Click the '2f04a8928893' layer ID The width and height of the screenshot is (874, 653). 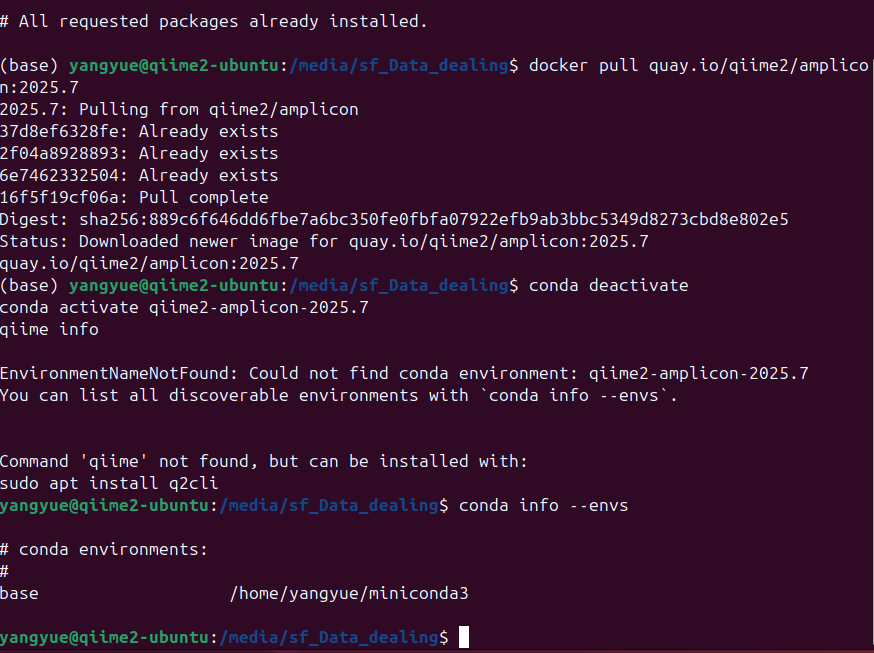[59, 153]
